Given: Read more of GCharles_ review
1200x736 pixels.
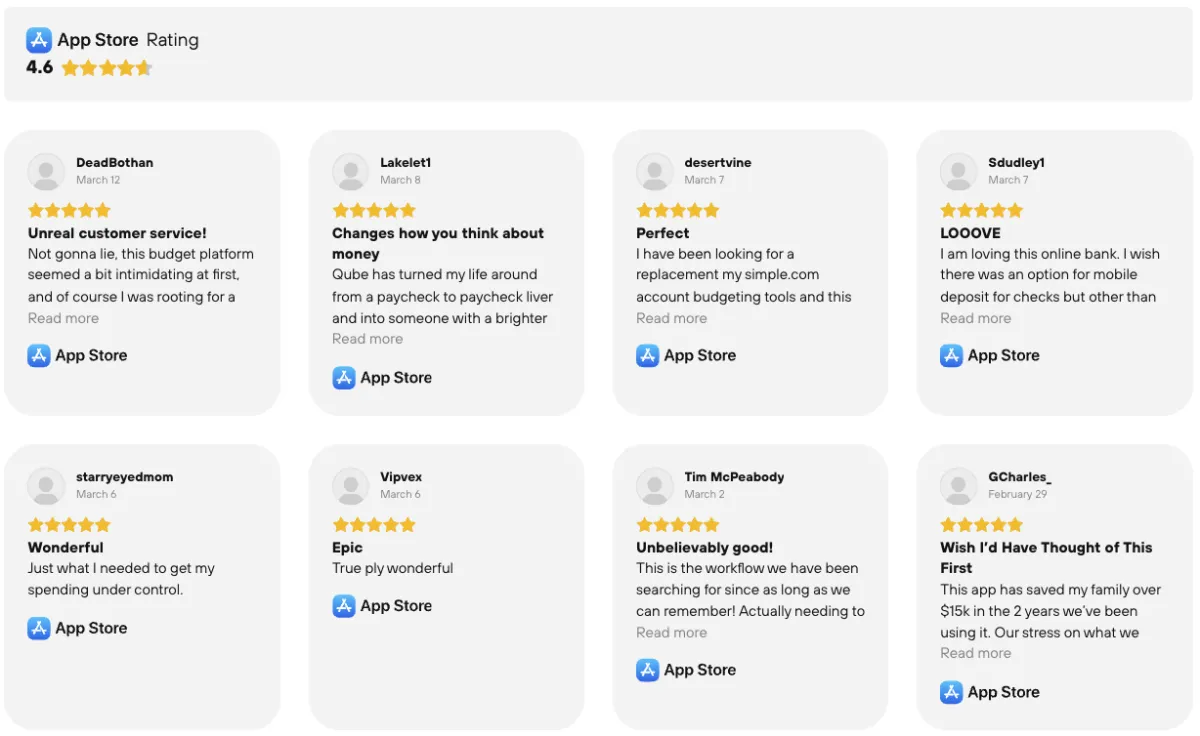Looking at the screenshot, I should point(975,653).
